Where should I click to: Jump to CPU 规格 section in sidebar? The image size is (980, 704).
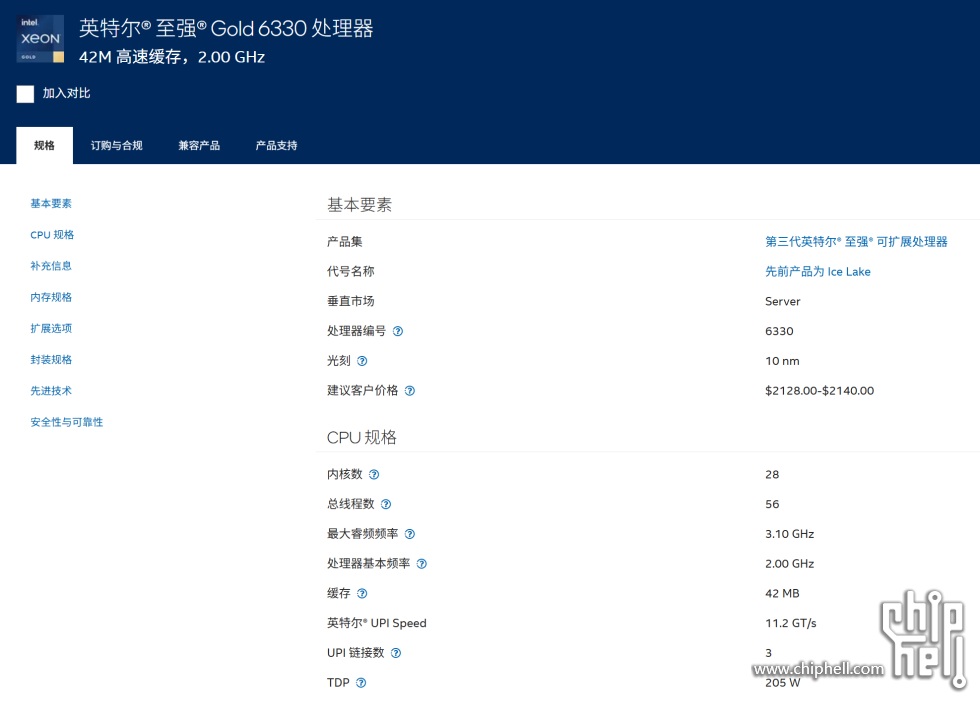coord(52,234)
